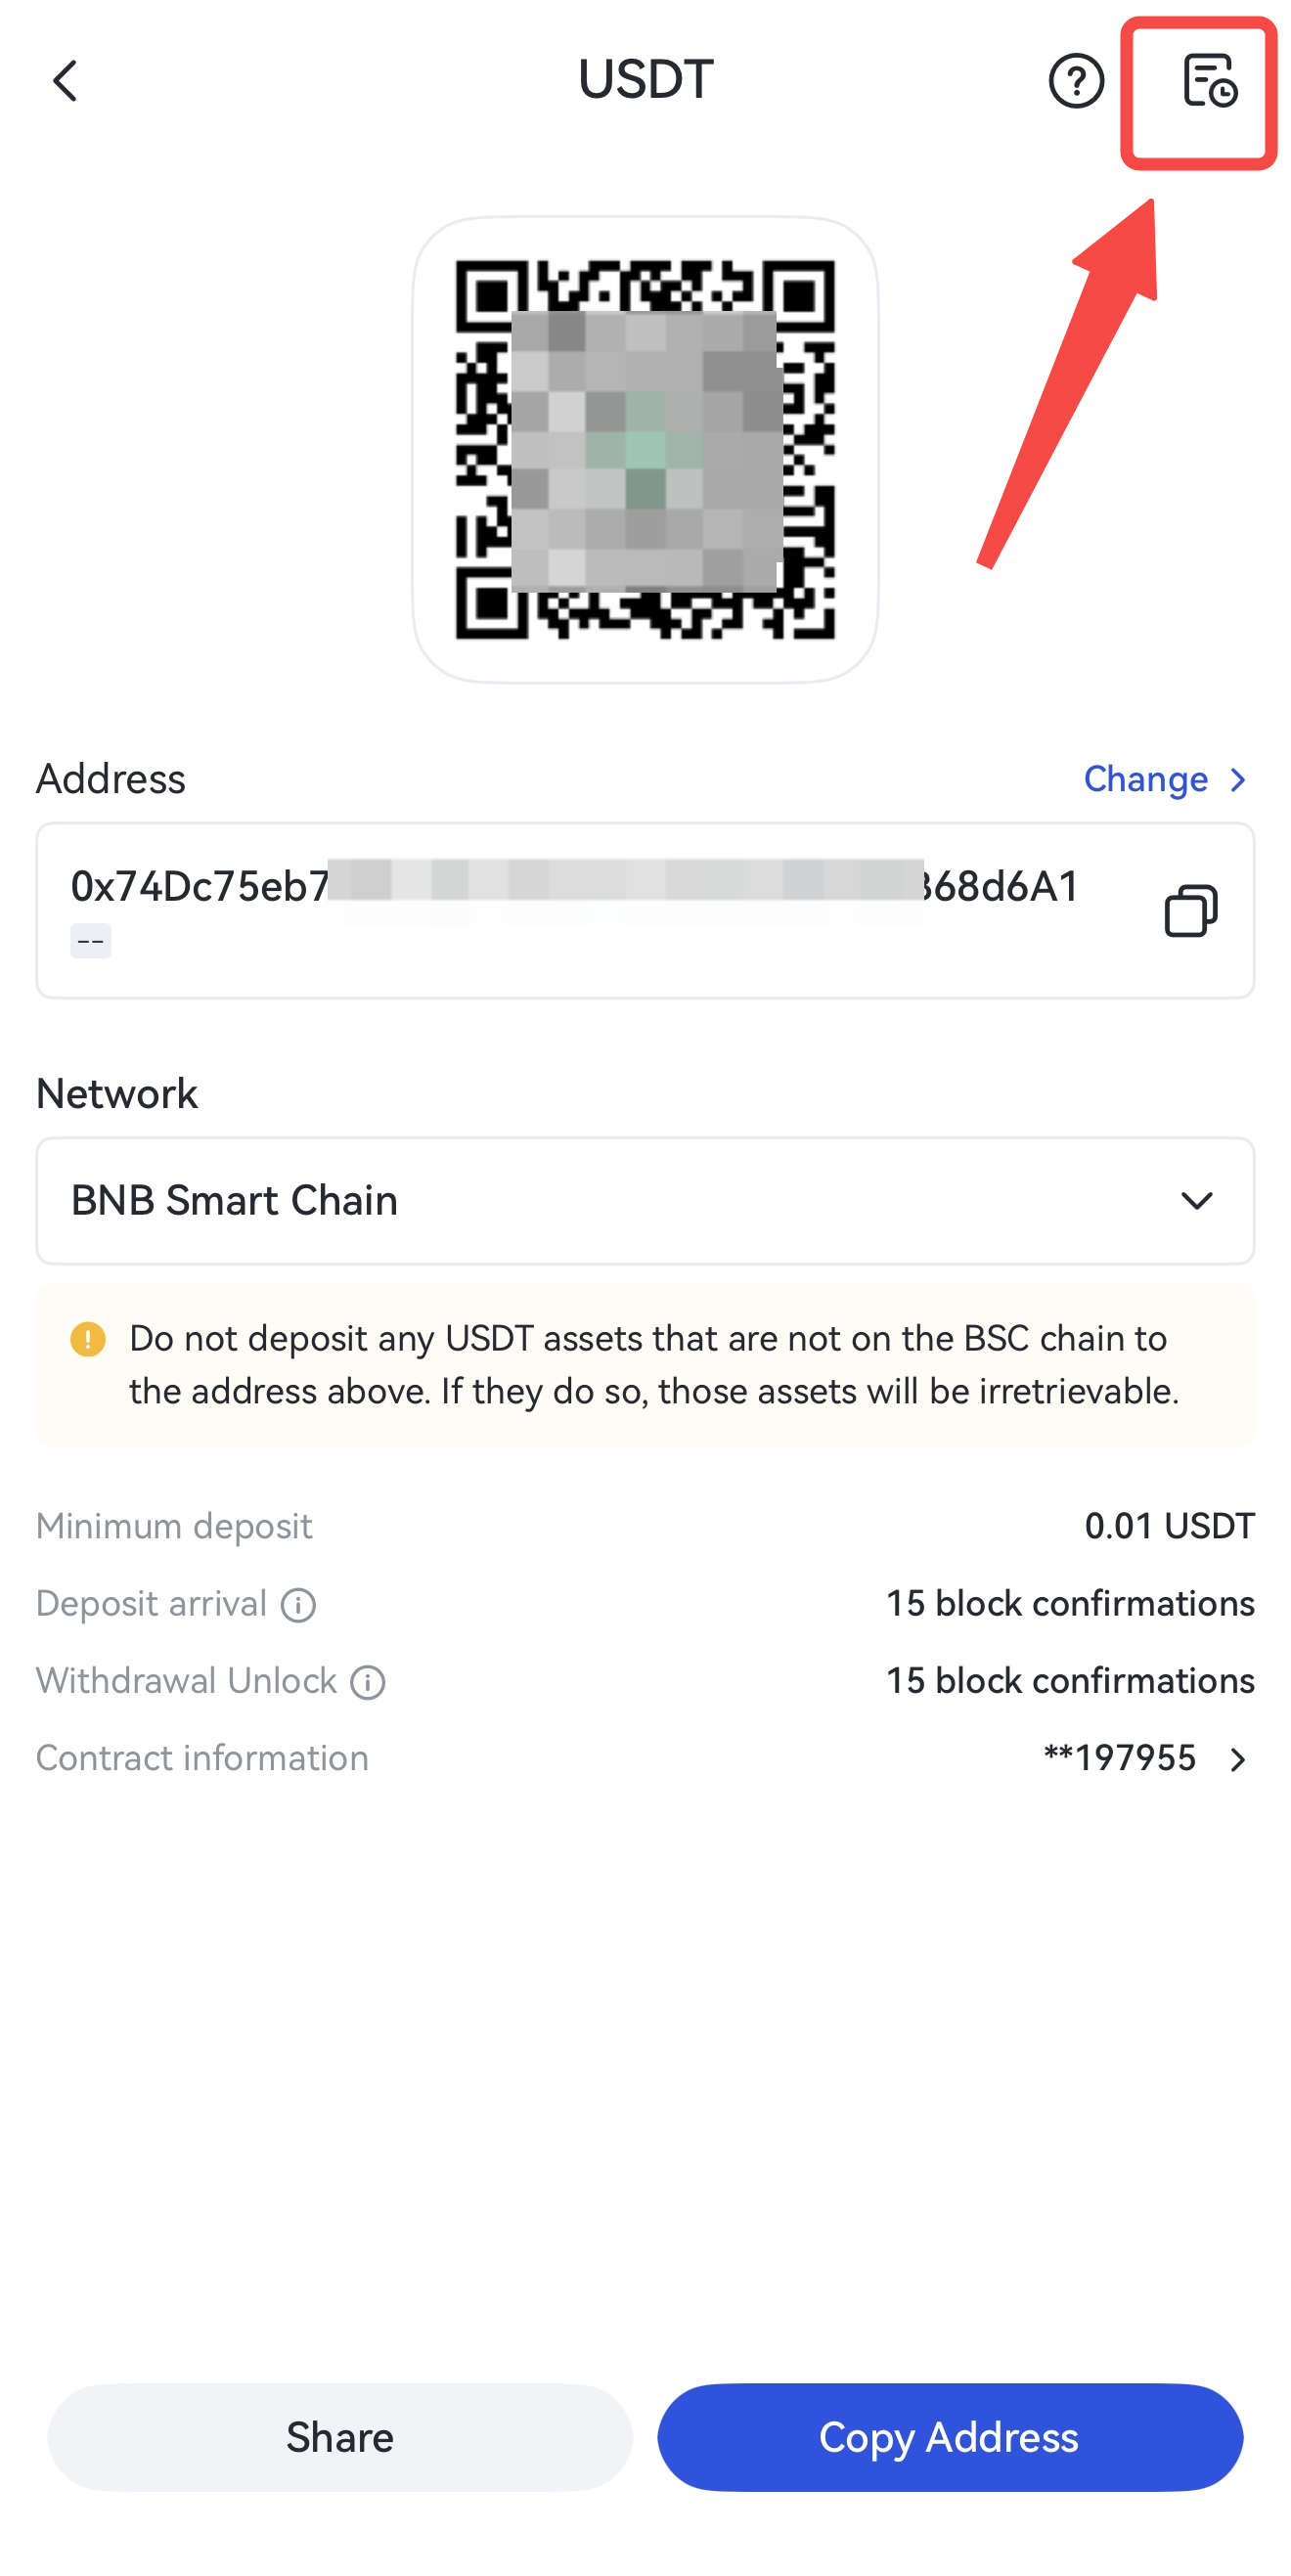This screenshot has height=2576, width=1291.
Task: Tap the QR code image
Action: coord(645,450)
